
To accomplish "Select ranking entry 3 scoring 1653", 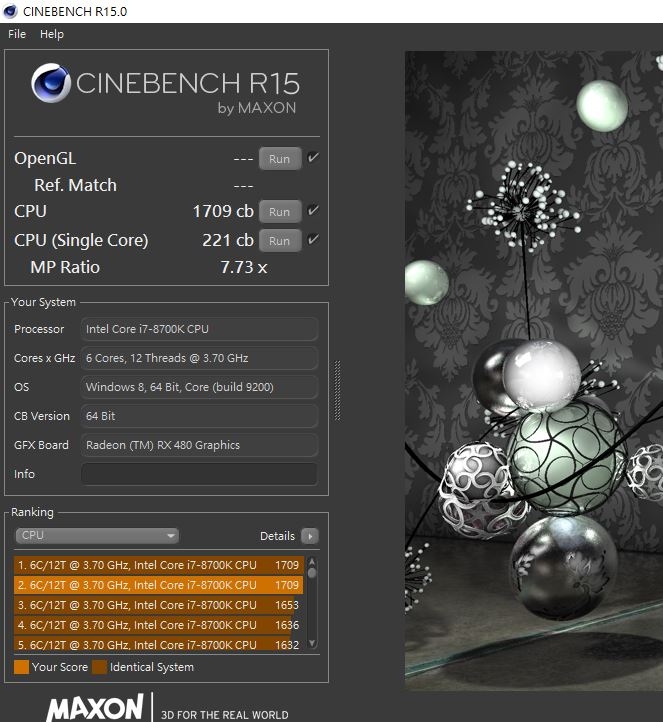I will 159,605.
